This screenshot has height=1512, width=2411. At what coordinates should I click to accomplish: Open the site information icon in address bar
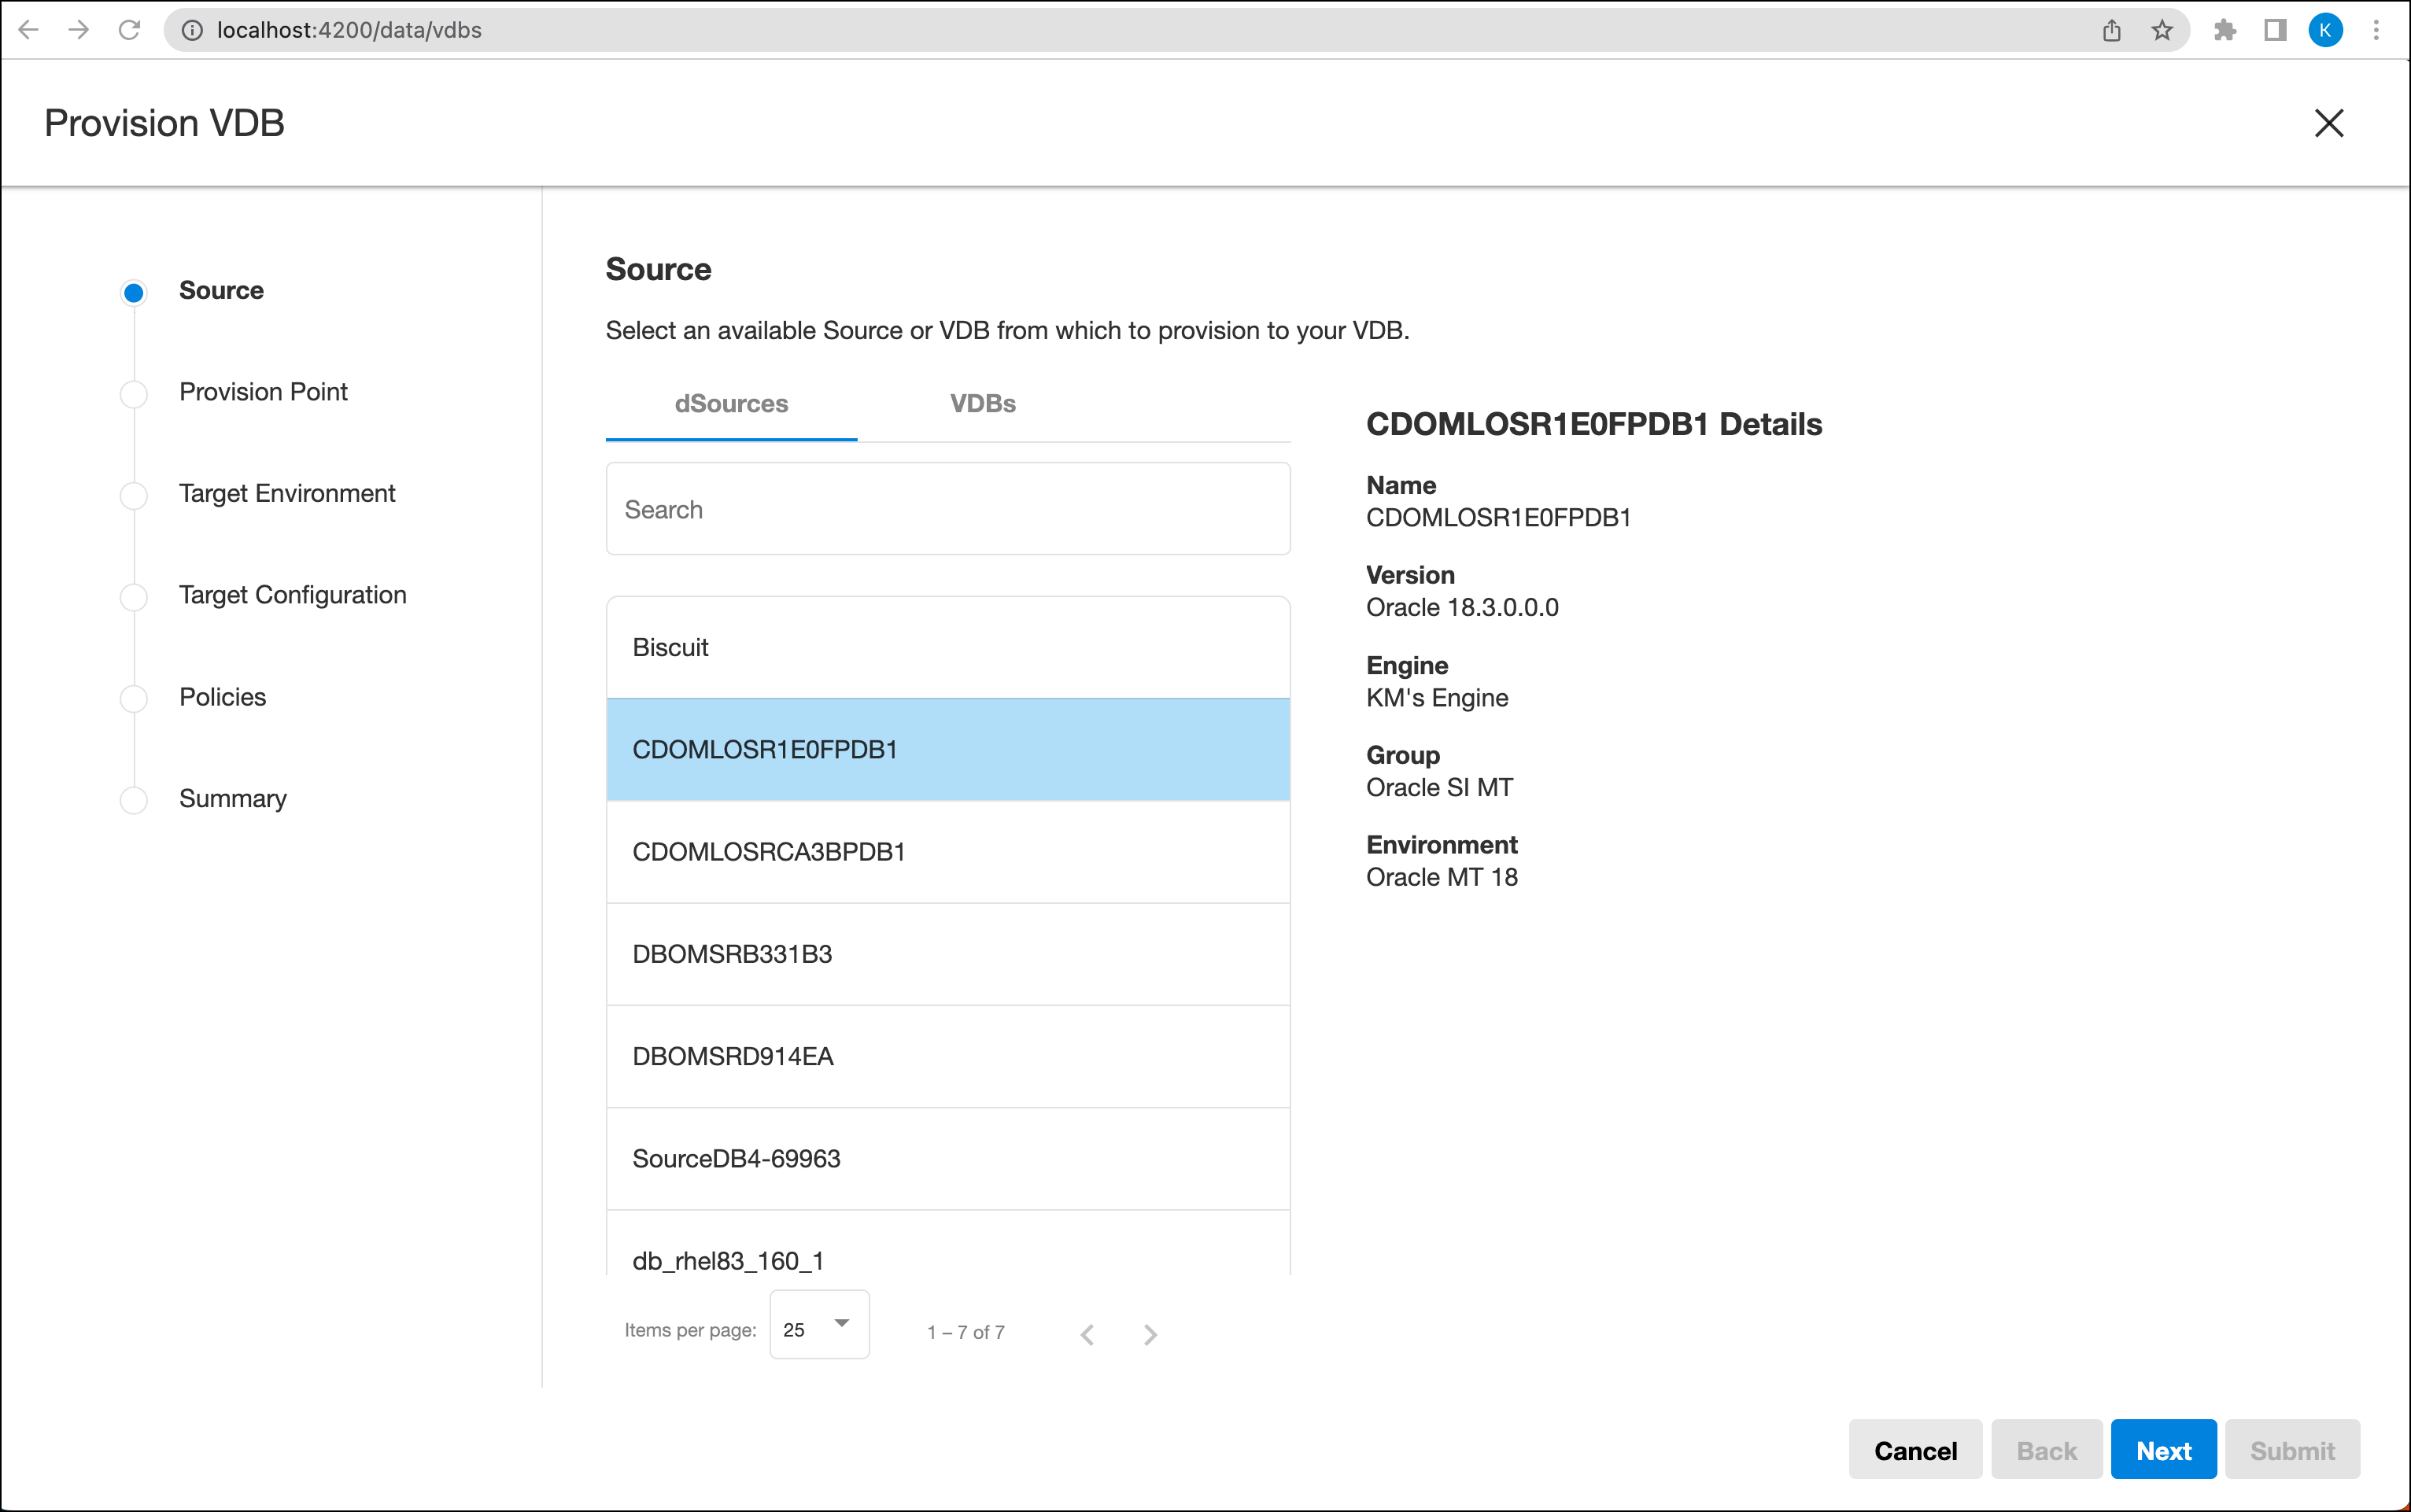pyautogui.click(x=191, y=30)
